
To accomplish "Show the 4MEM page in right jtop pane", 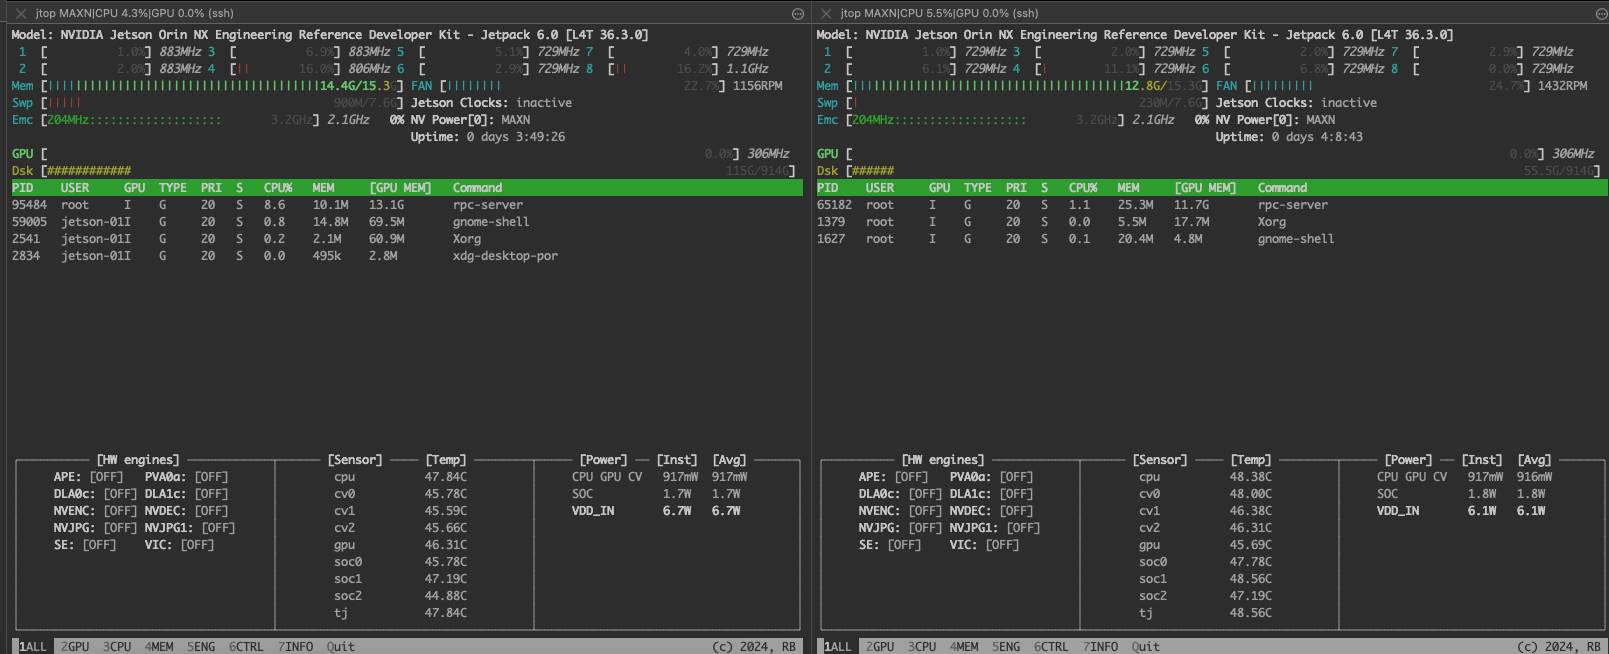I will [x=964, y=646].
